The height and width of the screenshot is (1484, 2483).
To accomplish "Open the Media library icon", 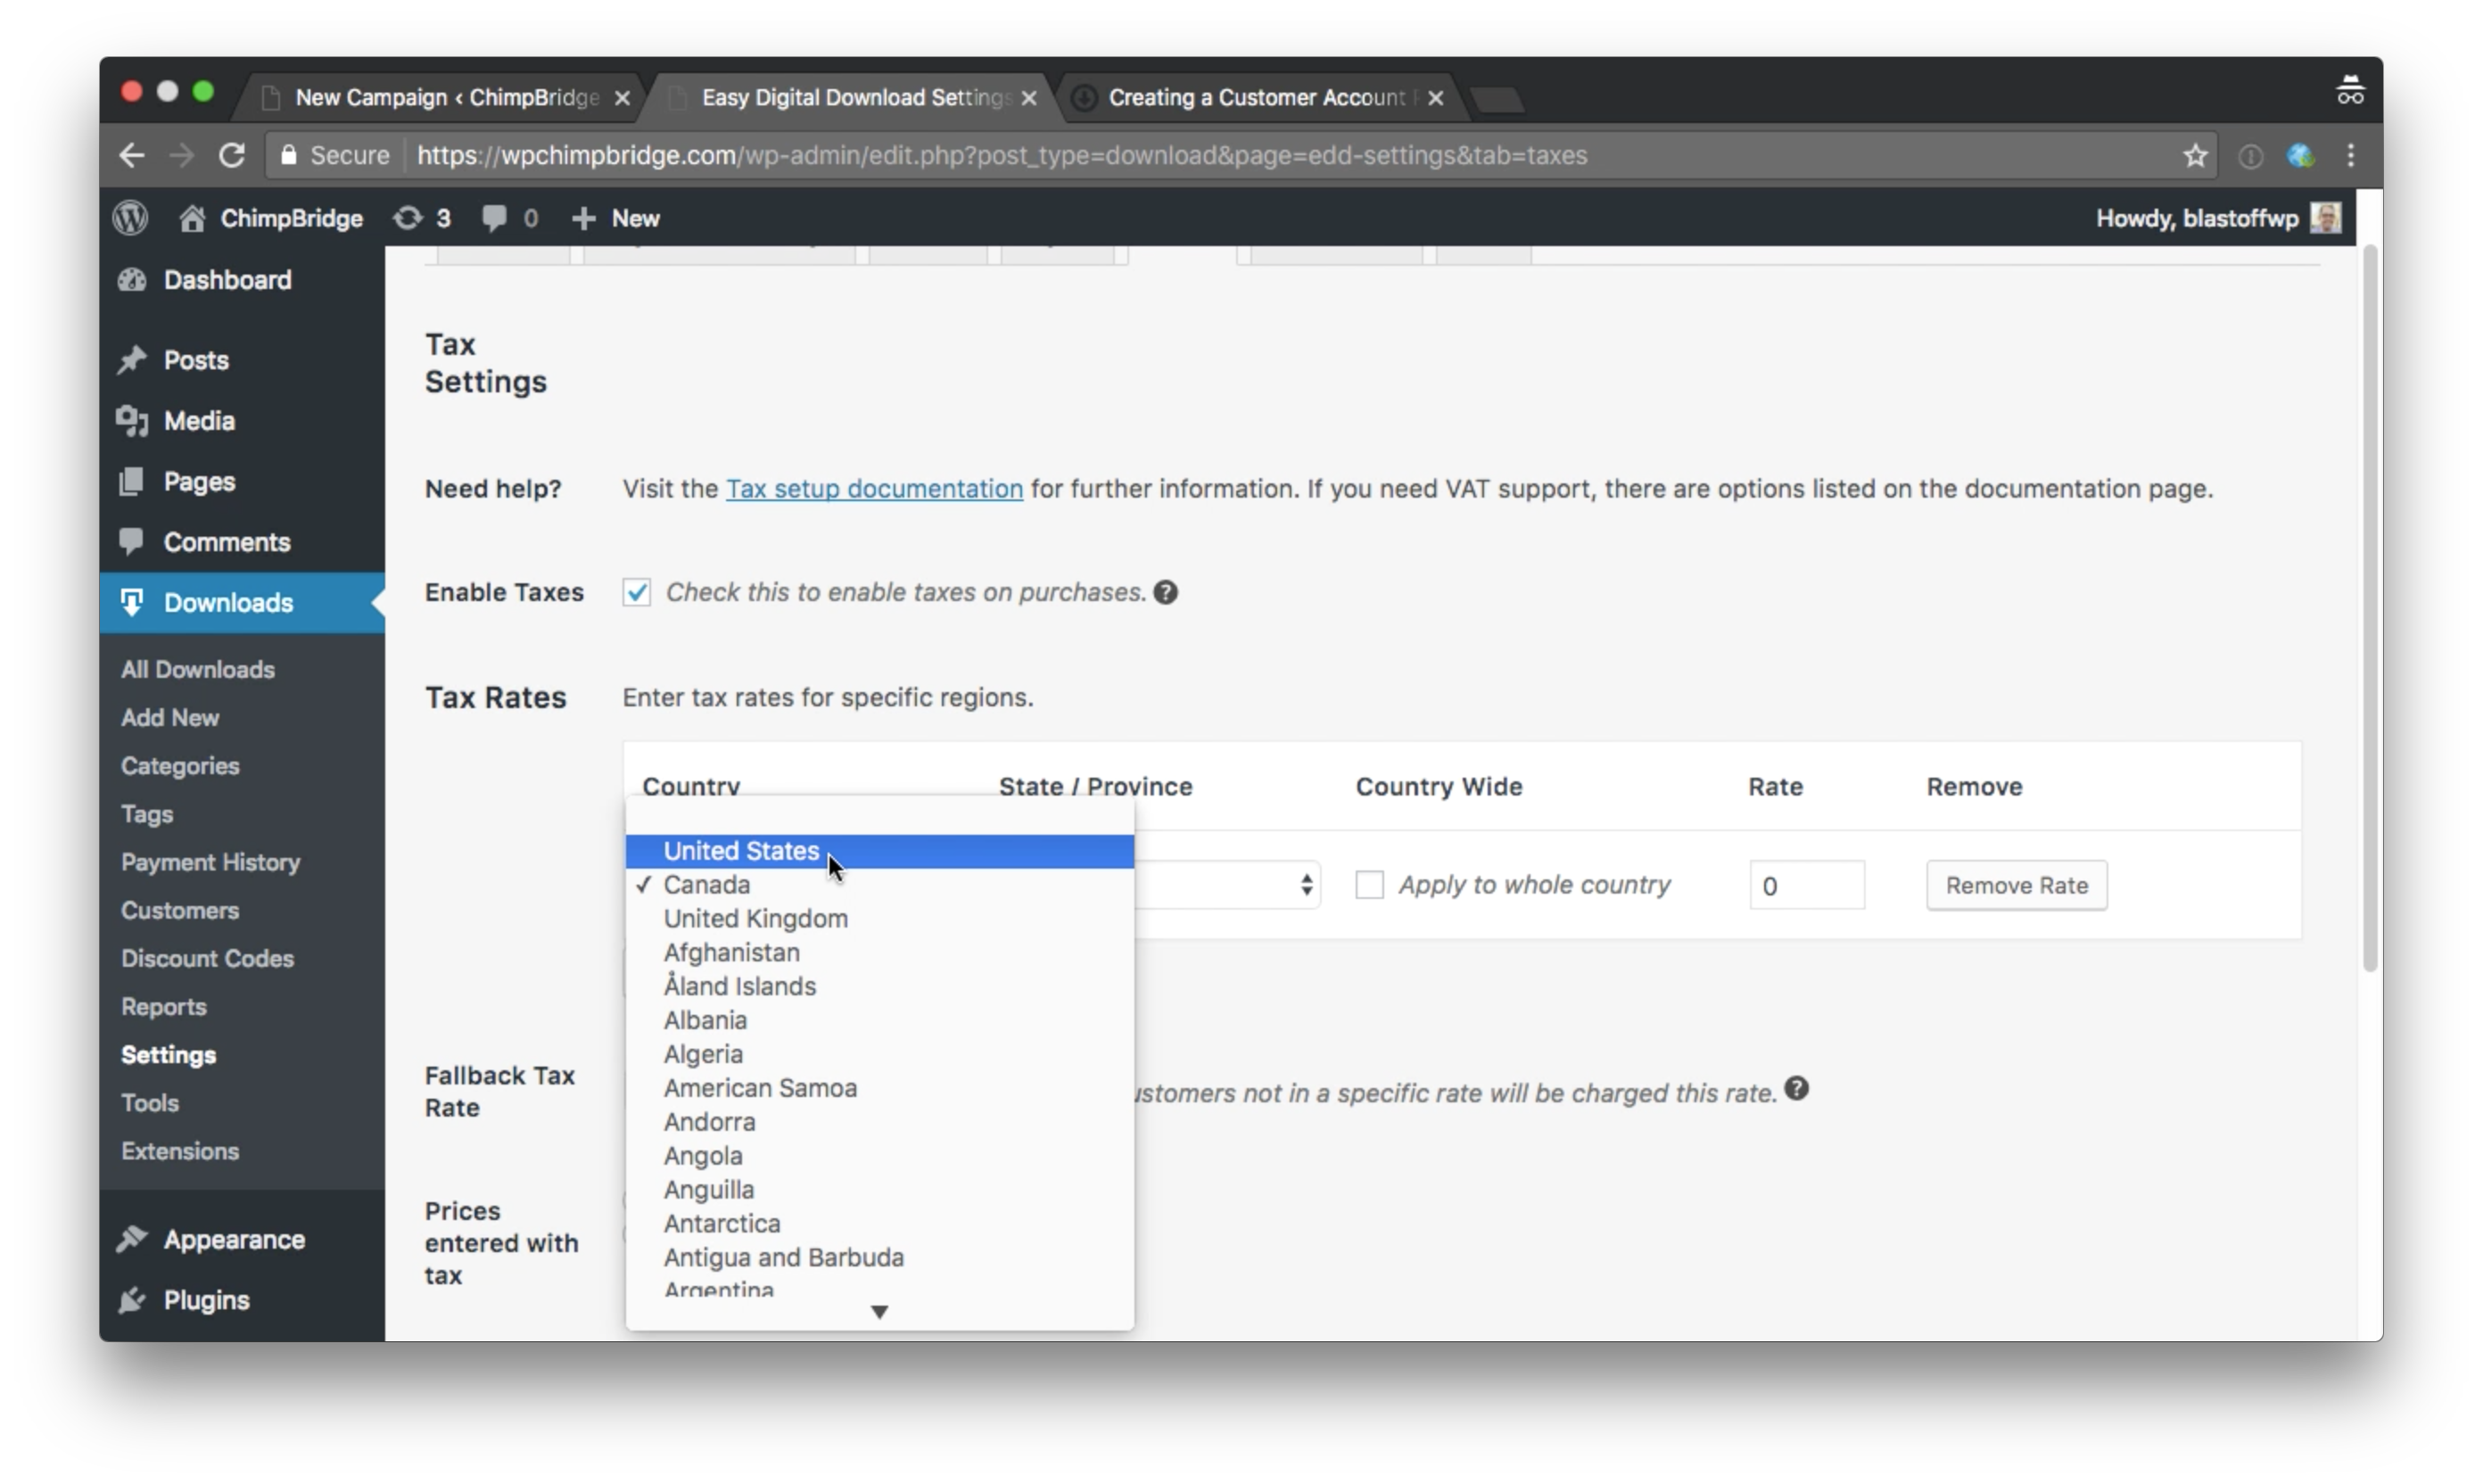I will (x=131, y=420).
